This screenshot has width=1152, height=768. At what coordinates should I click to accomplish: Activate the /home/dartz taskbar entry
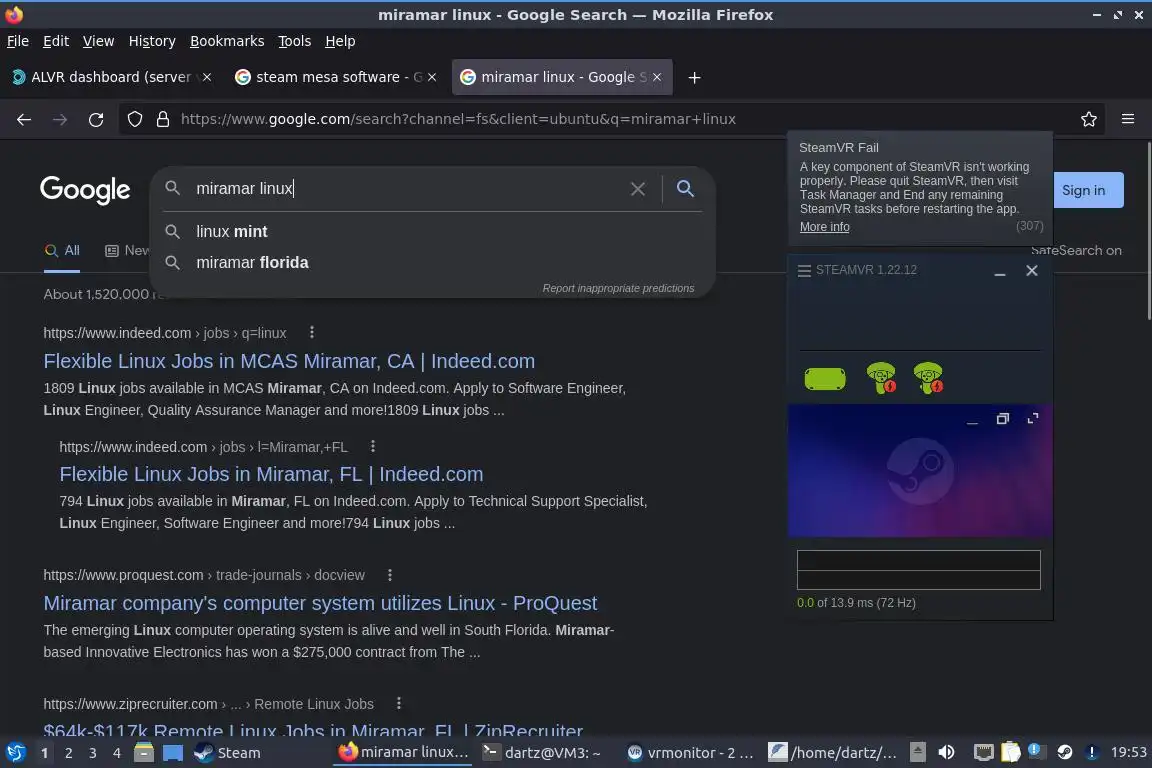tap(832, 753)
